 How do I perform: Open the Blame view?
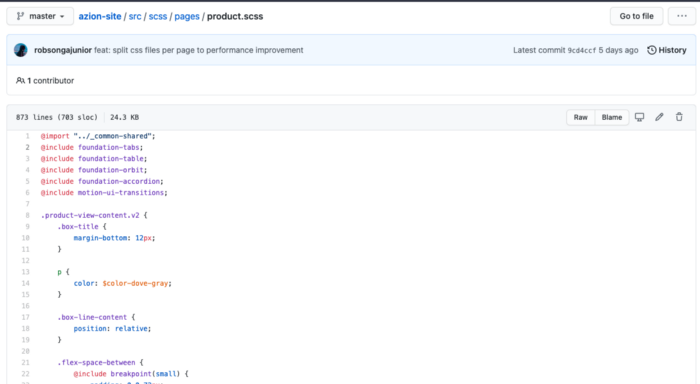pyautogui.click(x=612, y=117)
